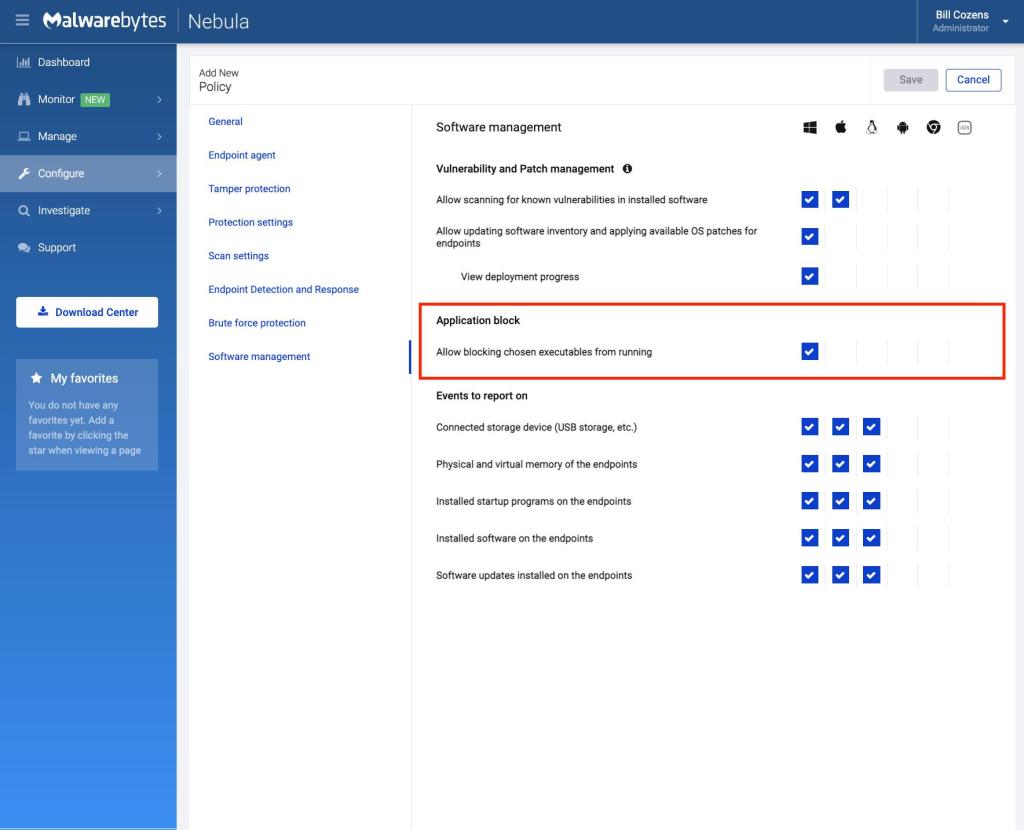
Task: Click the Windows platform icon
Action: [810, 128]
